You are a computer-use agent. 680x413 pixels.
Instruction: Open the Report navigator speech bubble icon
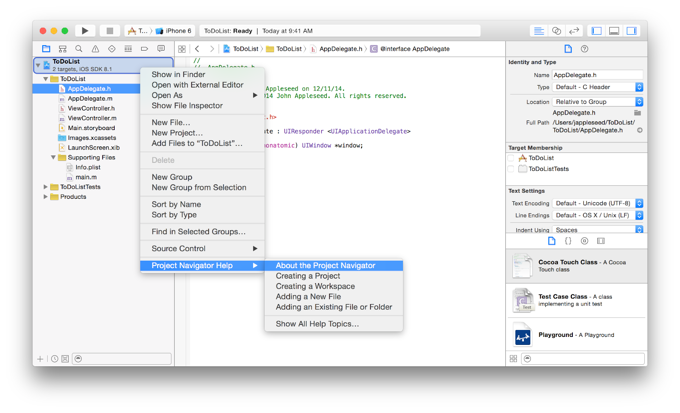pos(161,49)
